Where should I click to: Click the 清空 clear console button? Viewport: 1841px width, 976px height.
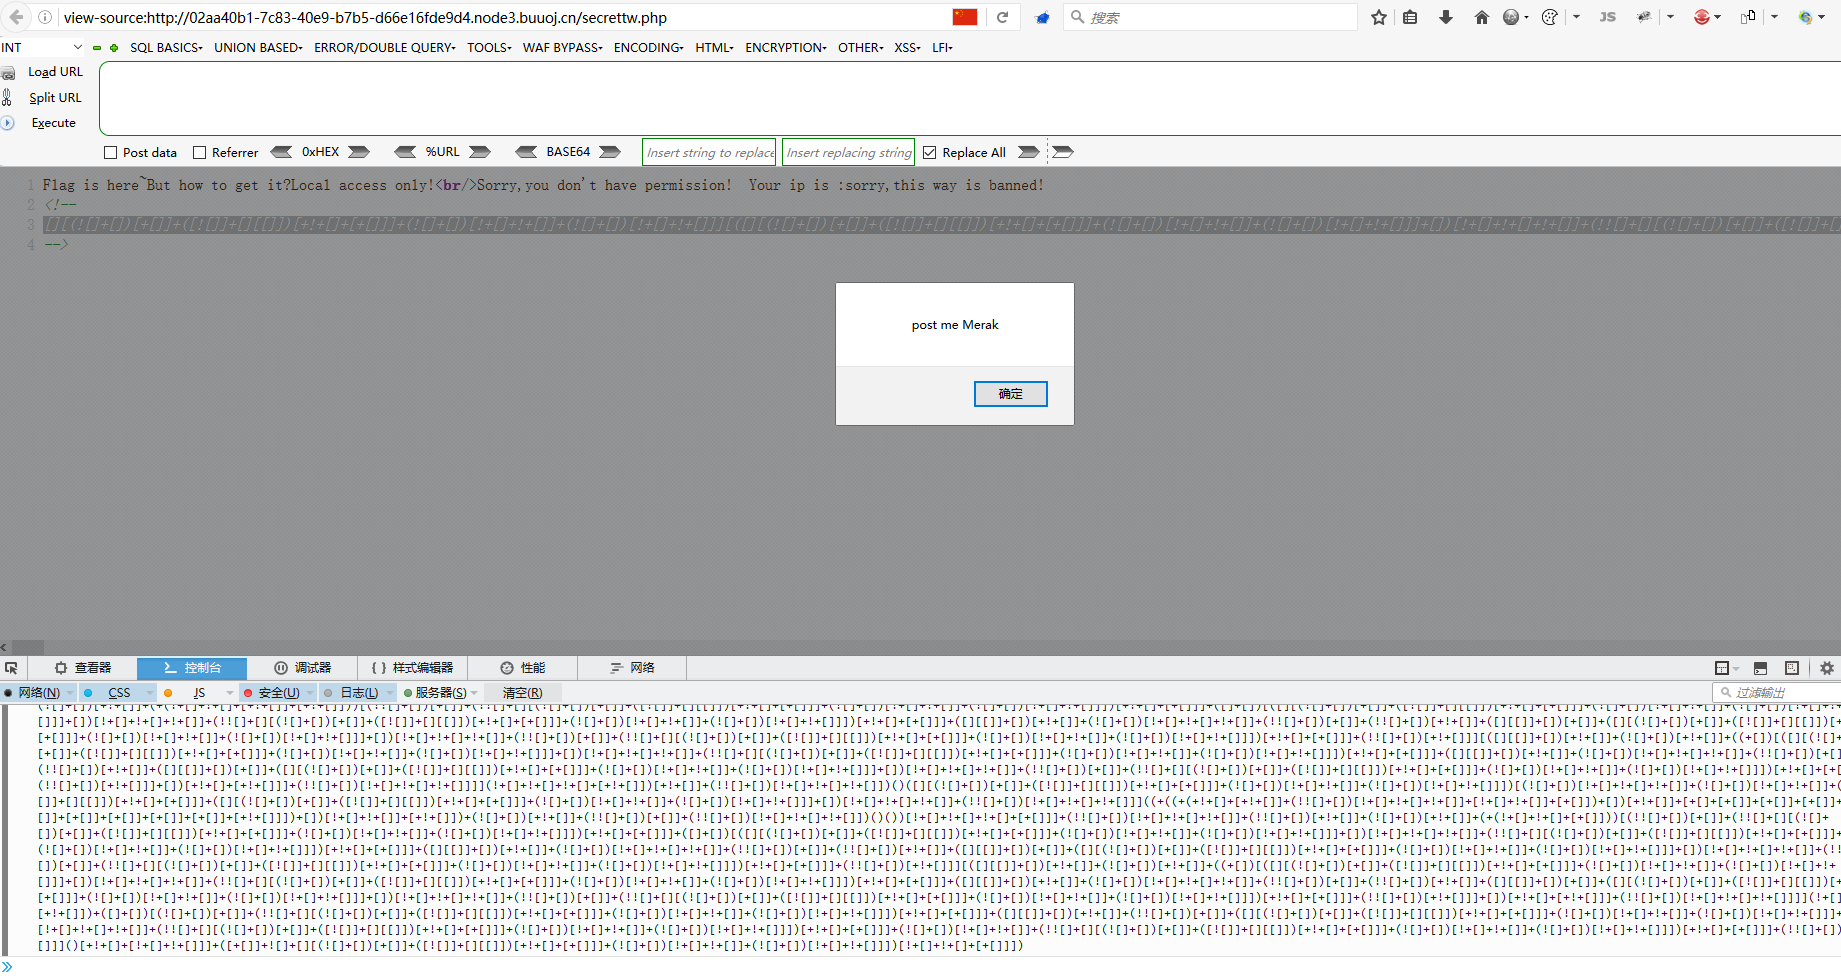(x=522, y=693)
